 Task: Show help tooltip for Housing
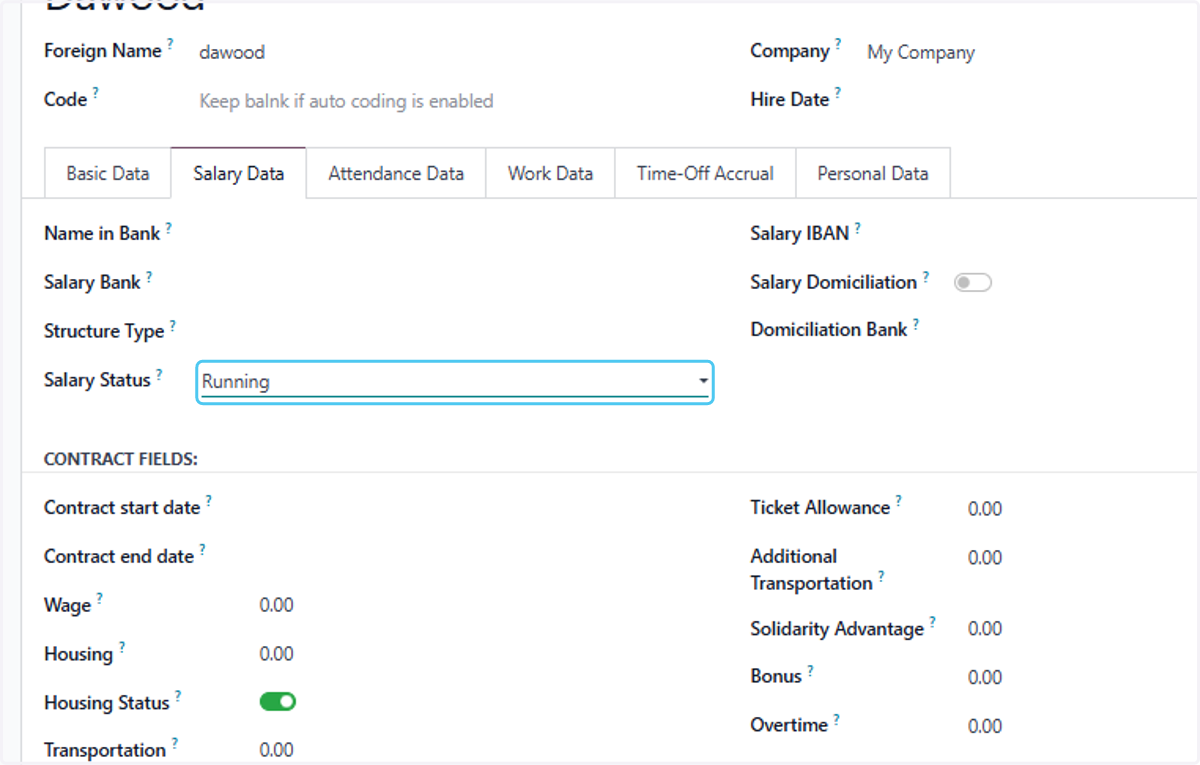(121, 647)
